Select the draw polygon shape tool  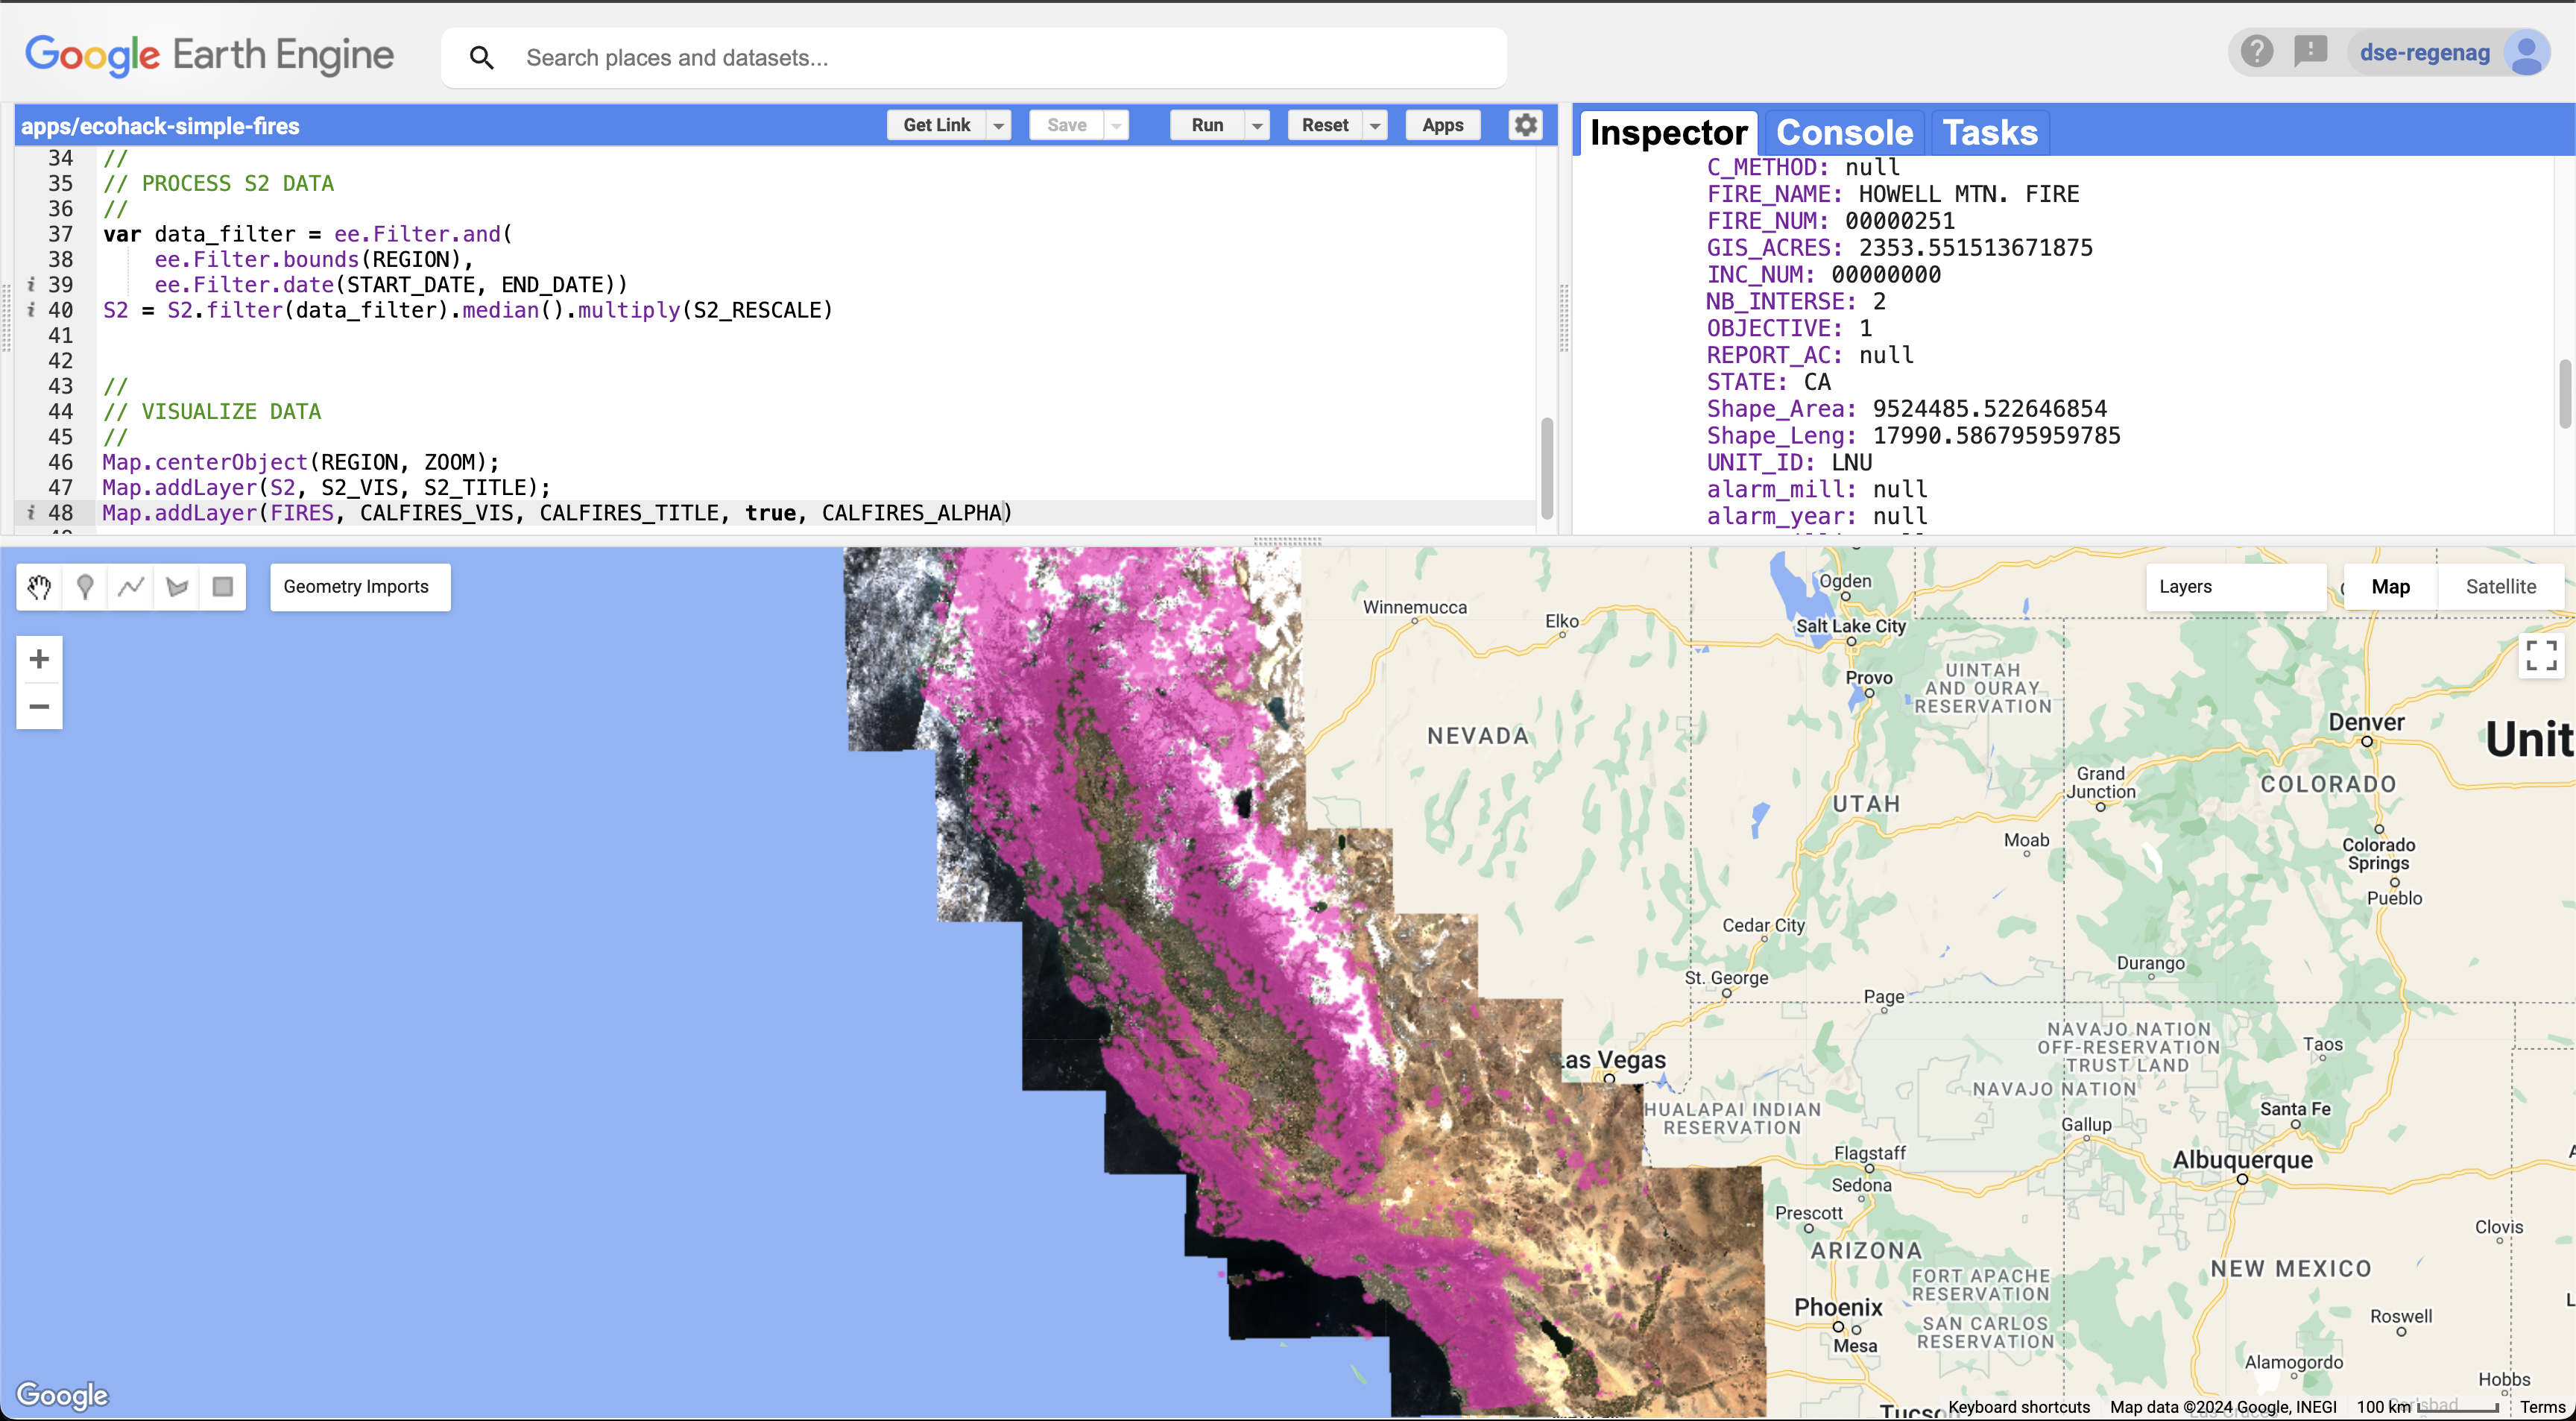pyautogui.click(x=177, y=587)
